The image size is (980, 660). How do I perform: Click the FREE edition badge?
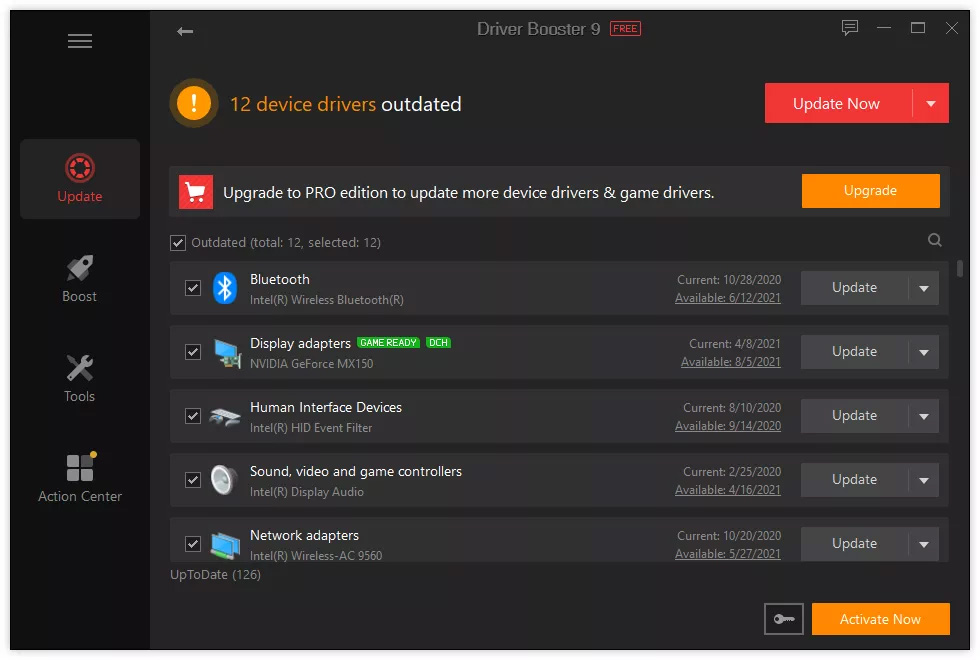pos(625,29)
